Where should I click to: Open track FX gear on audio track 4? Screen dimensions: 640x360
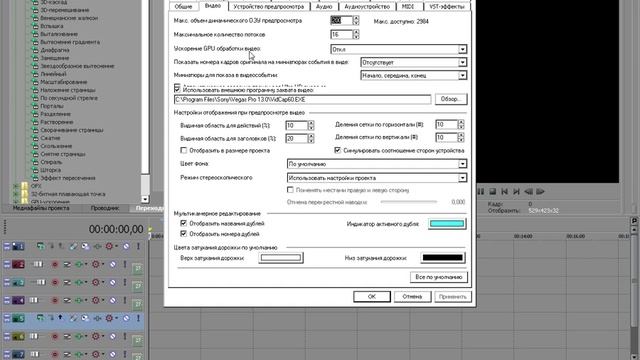[96, 300]
